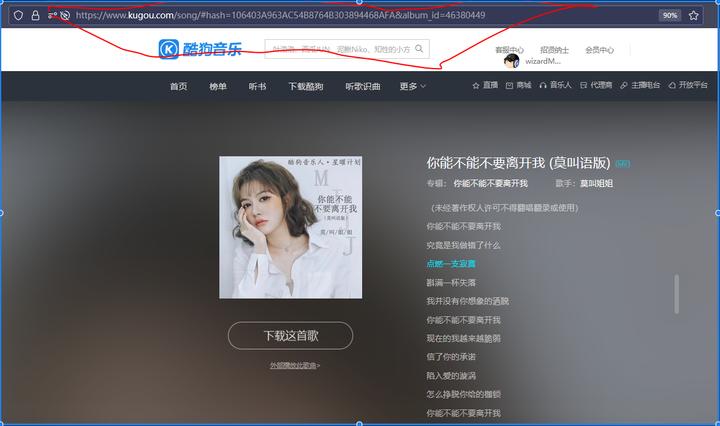
Task: Open the 开放平台 open platform link
Action: 688,85
